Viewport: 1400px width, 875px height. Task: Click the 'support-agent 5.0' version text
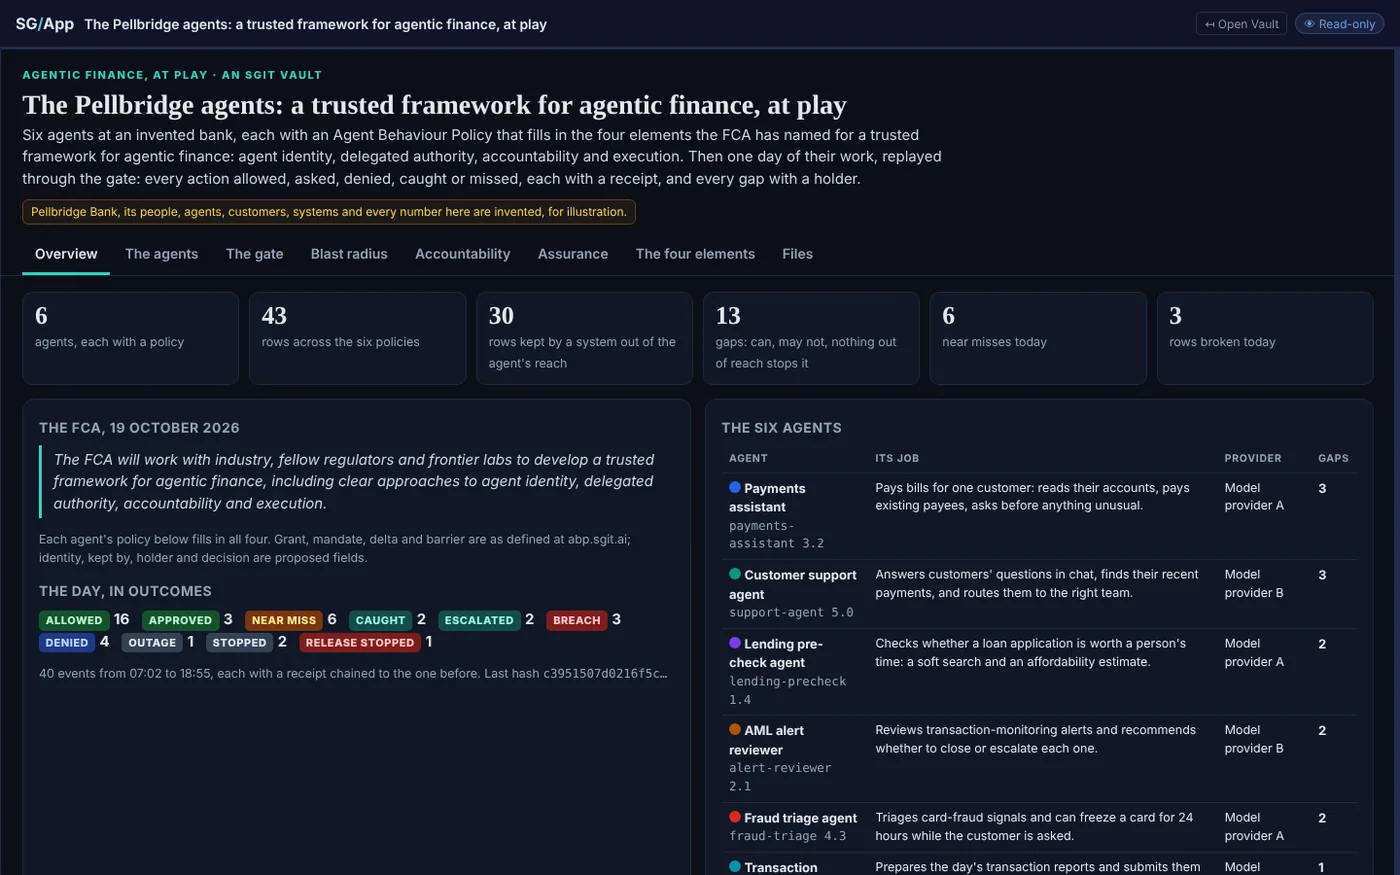tap(791, 612)
